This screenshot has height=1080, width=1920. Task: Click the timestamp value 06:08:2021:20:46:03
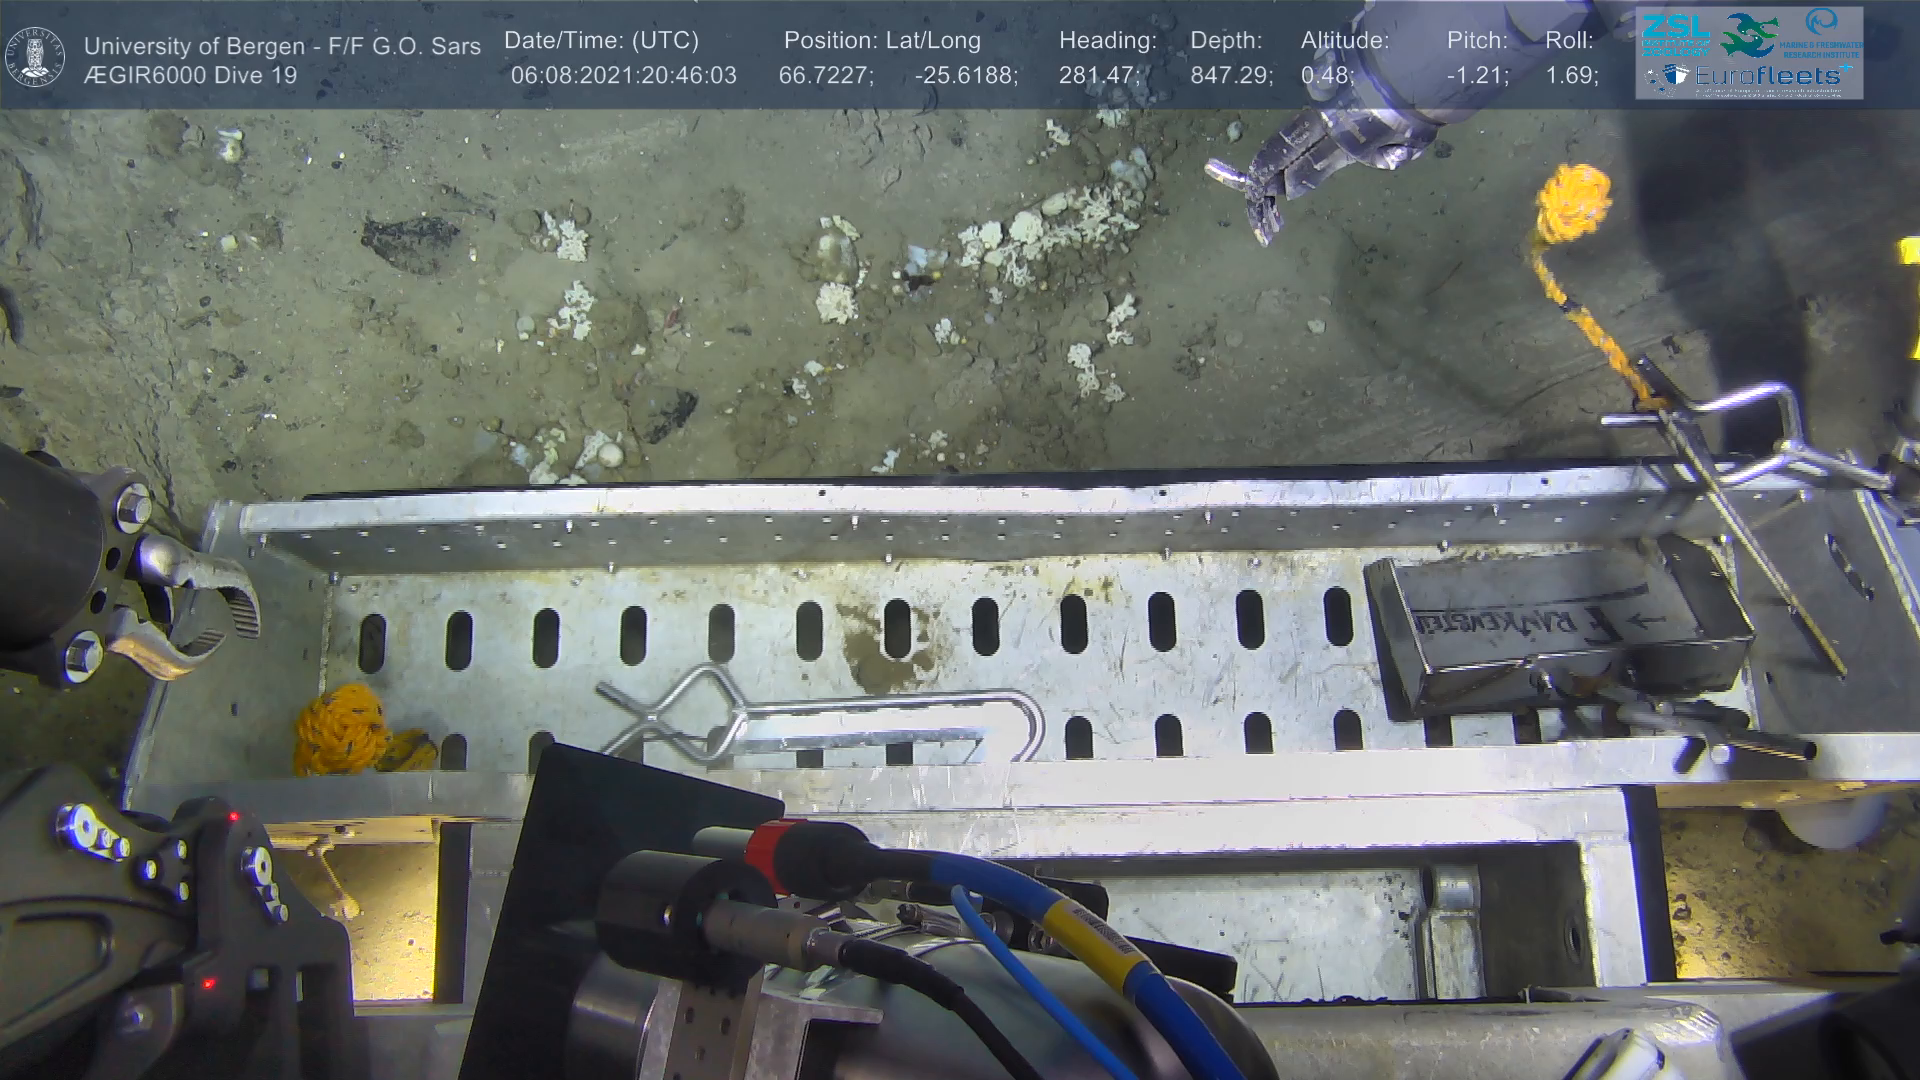[623, 76]
